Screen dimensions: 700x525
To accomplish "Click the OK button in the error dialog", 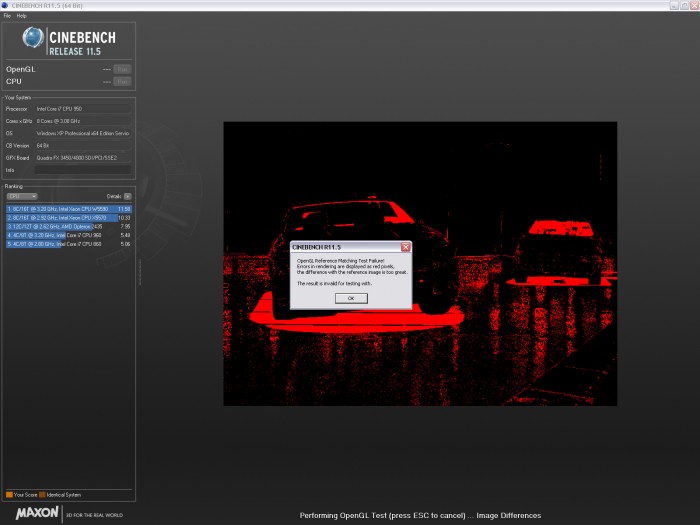I will [351, 298].
